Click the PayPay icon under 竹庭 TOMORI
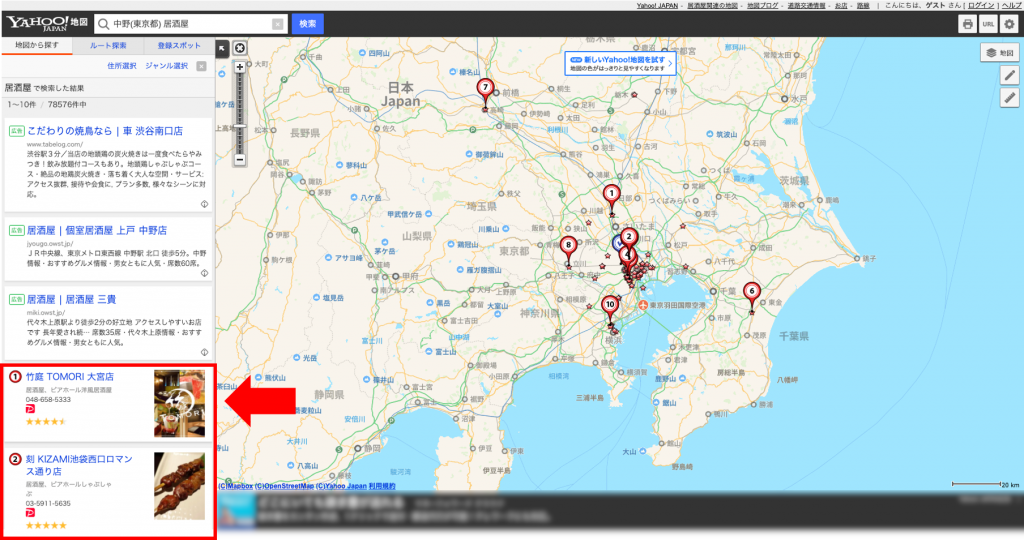1024x540 pixels. click(x=30, y=409)
